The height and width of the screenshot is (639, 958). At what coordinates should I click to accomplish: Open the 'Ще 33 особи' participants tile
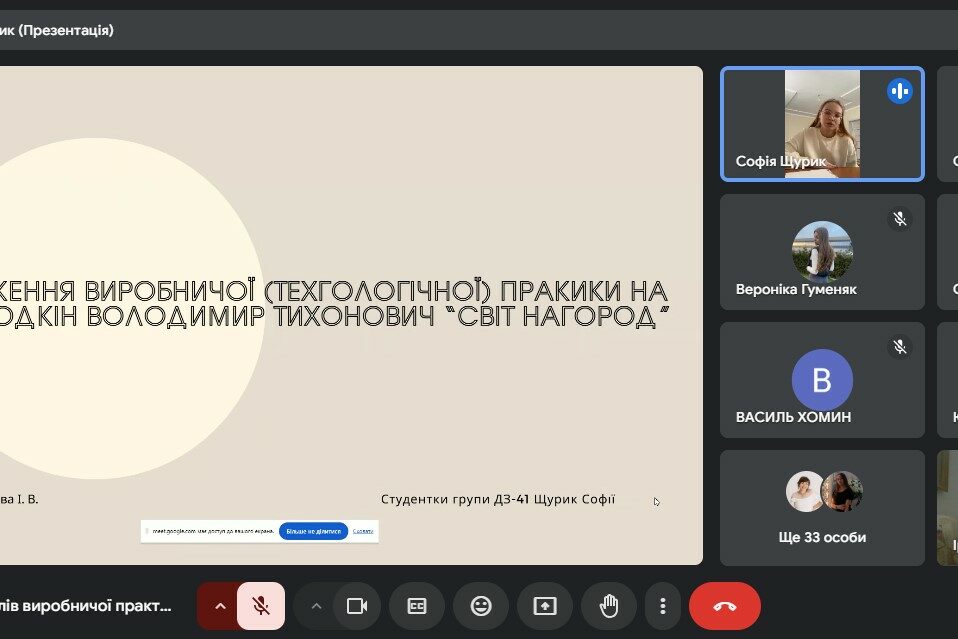click(x=822, y=507)
